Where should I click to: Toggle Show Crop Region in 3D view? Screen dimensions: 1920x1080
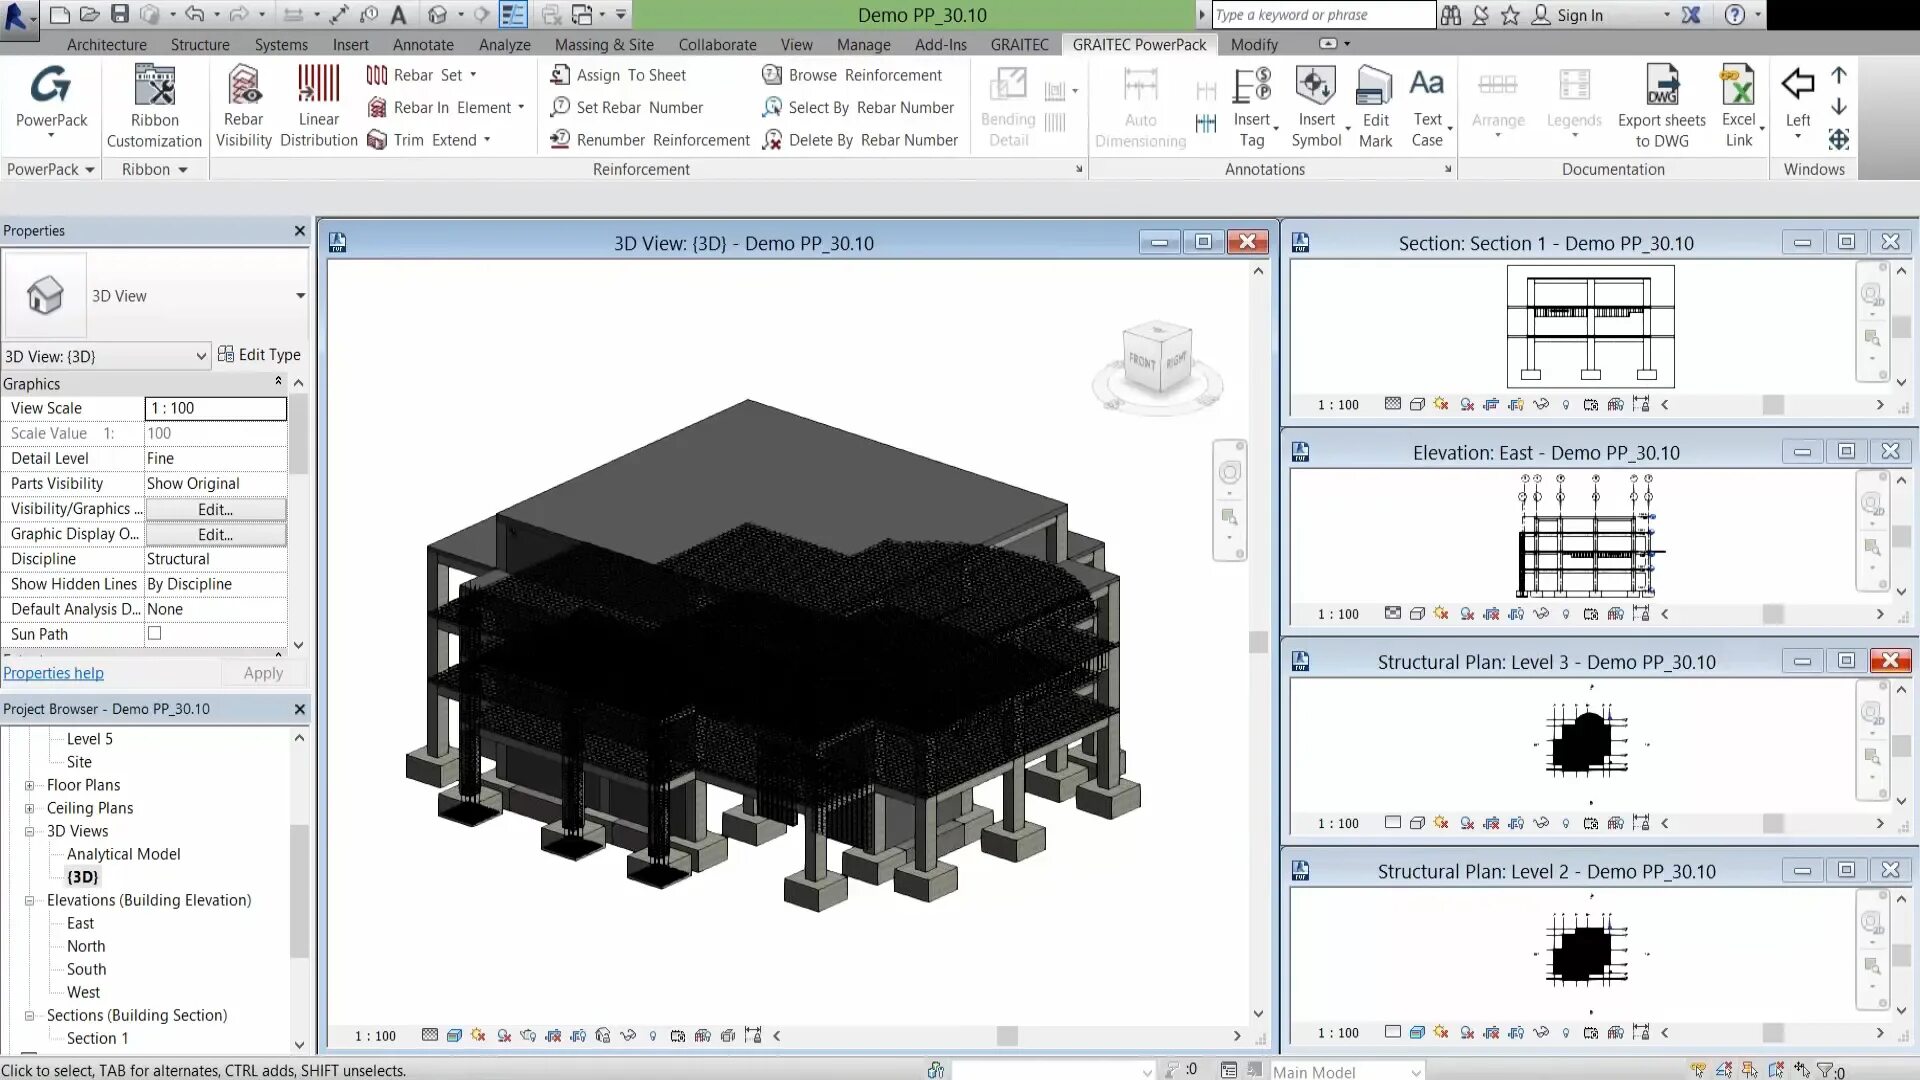pyautogui.click(x=578, y=1036)
